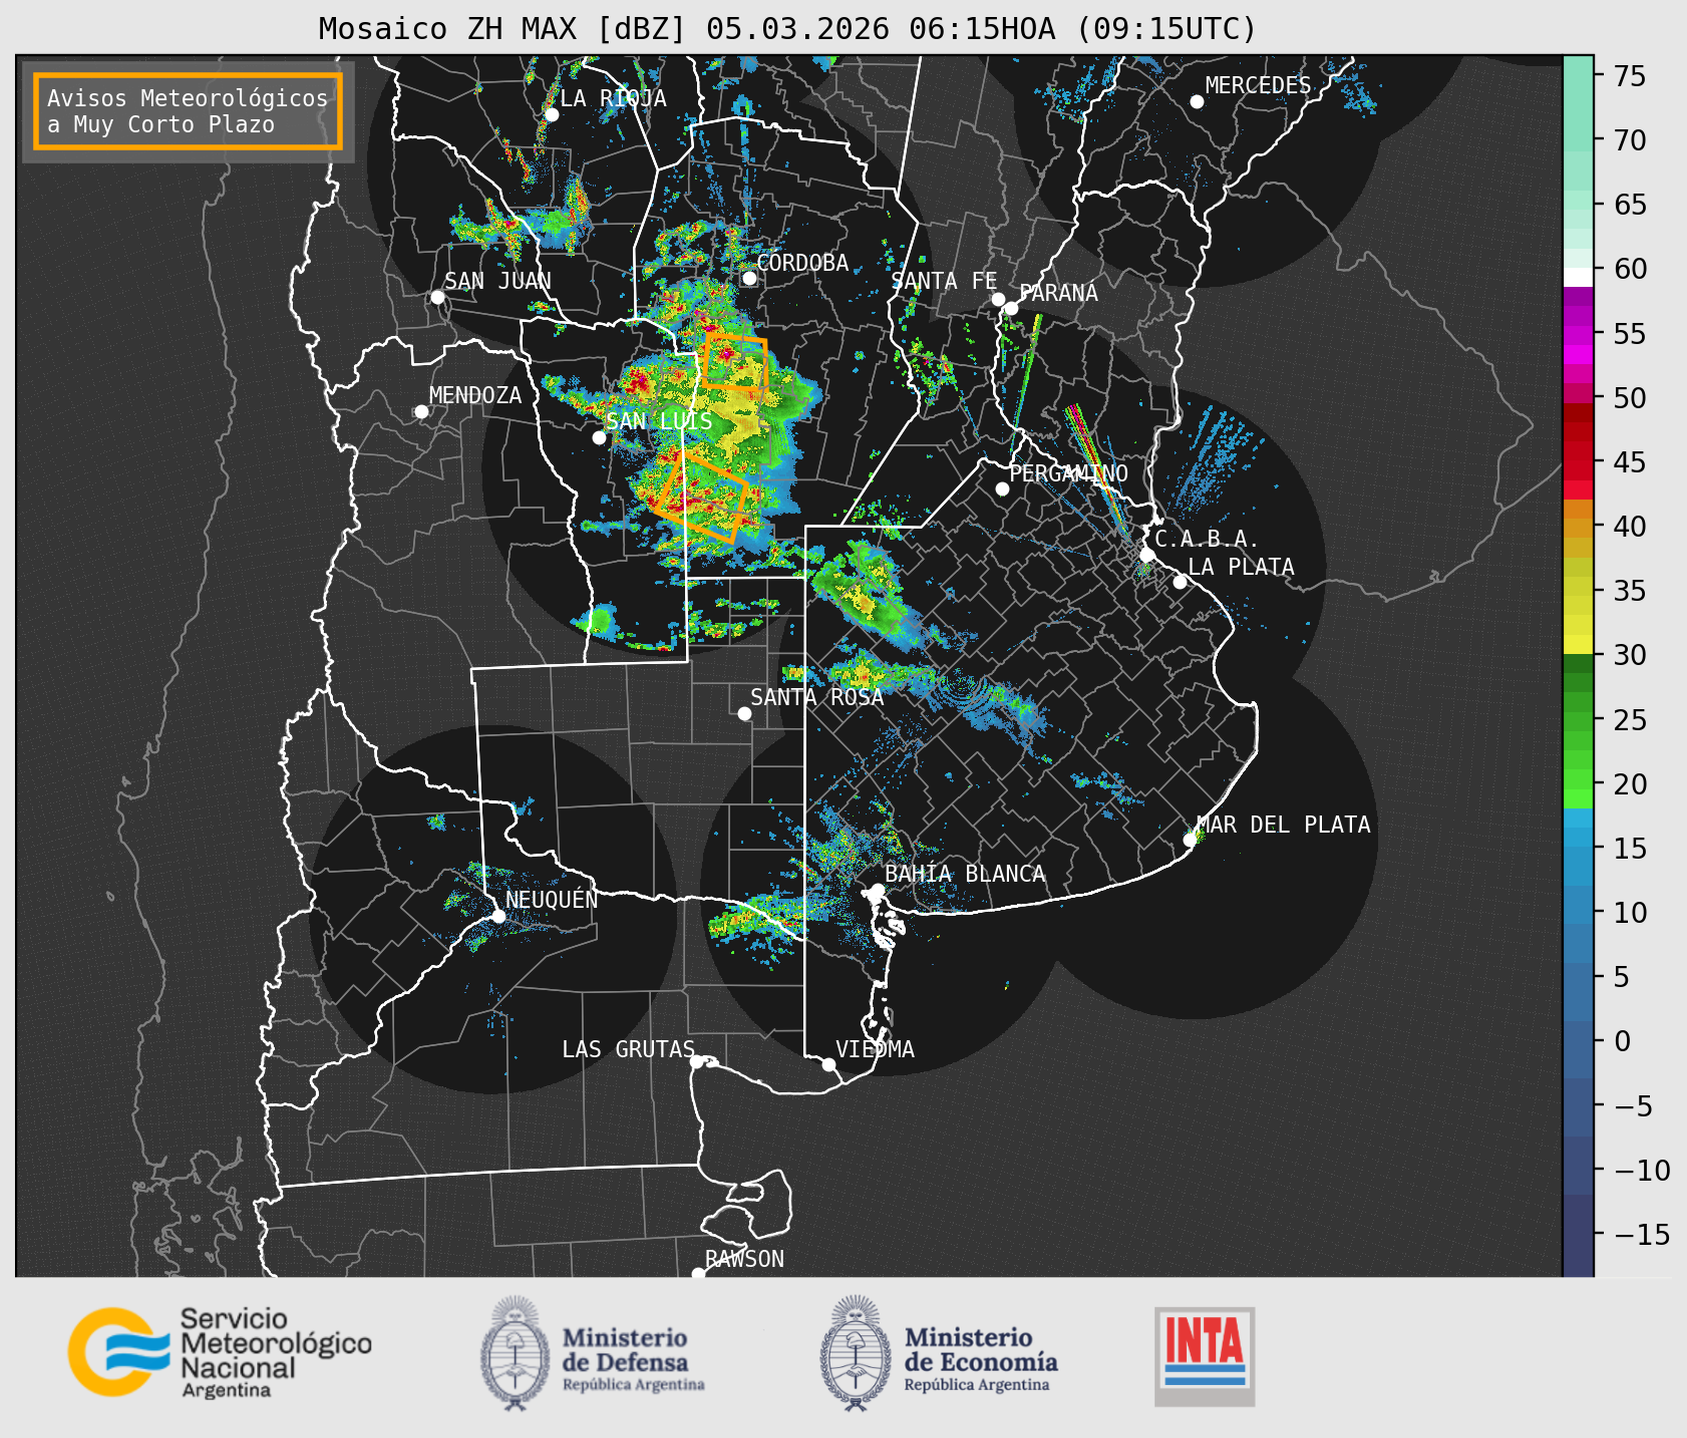Click the Bahía Blanca city marker
The width and height of the screenshot is (1687, 1438).
tap(877, 890)
